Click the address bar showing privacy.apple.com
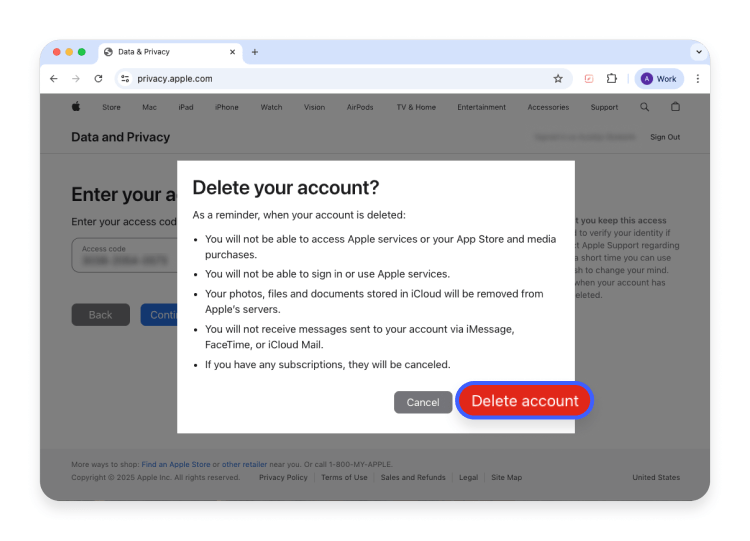 point(343,78)
